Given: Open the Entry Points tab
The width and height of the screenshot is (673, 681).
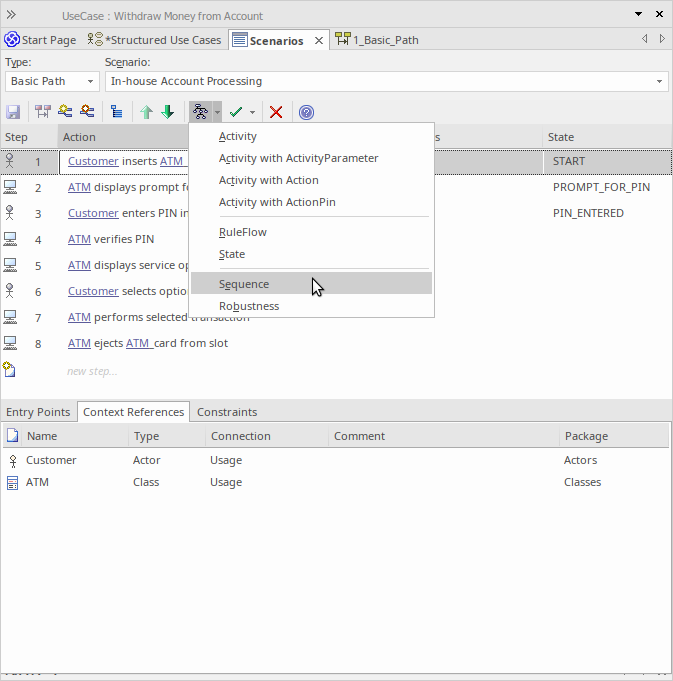Looking at the screenshot, I should tap(38, 412).
